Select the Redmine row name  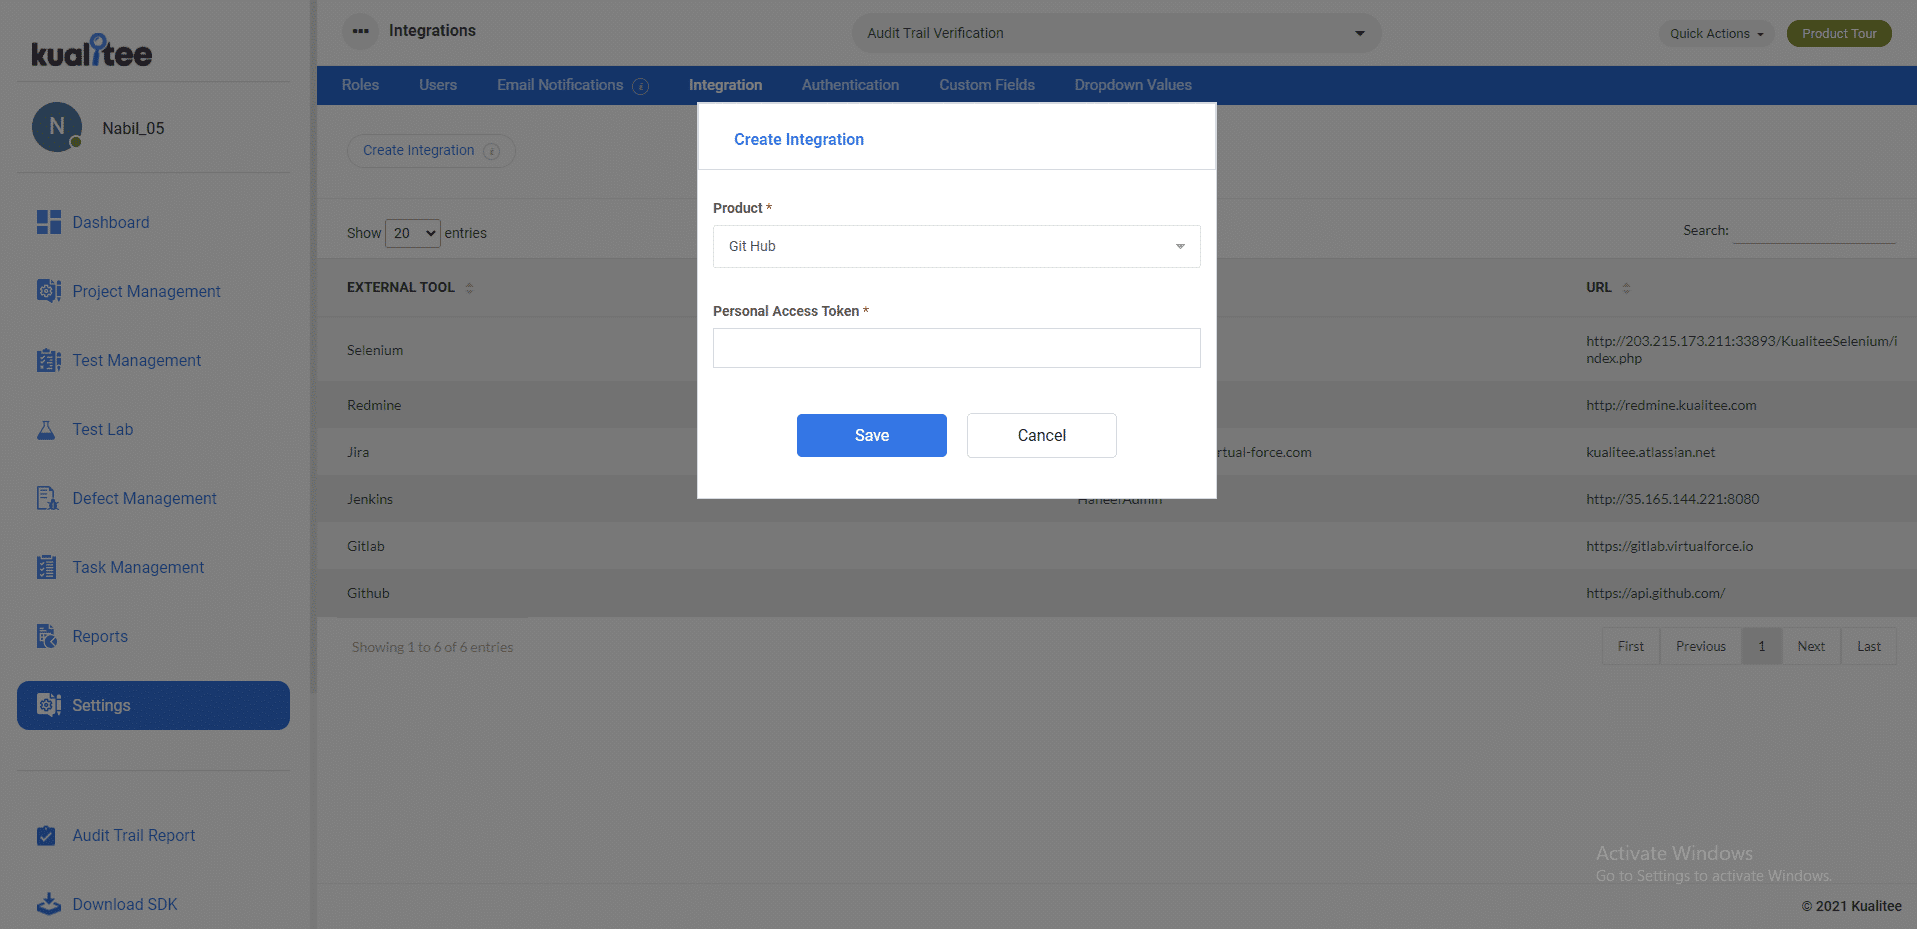[x=374, y=405]
